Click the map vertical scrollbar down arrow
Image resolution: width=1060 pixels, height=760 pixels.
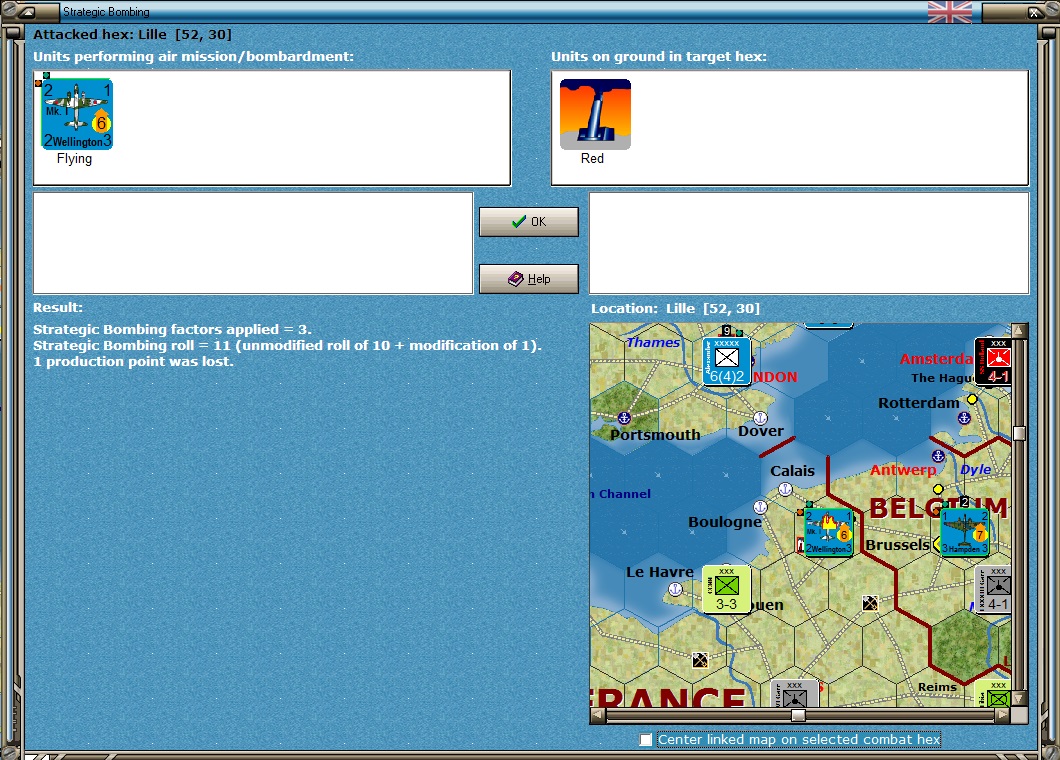(x=1019, y=698)
